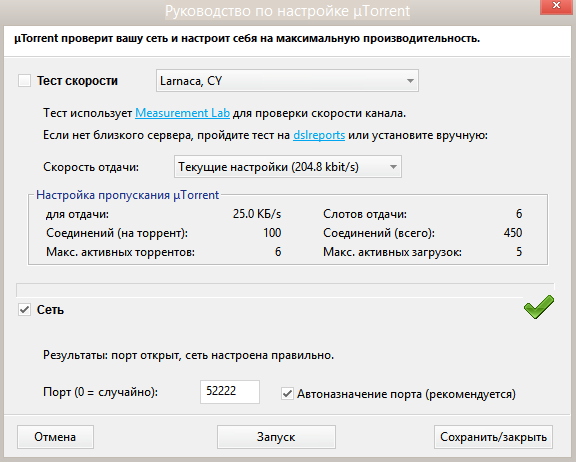Click Соединений (на торрент) value 100
This screenshot has width=576, height=462.
pos(272,233)
